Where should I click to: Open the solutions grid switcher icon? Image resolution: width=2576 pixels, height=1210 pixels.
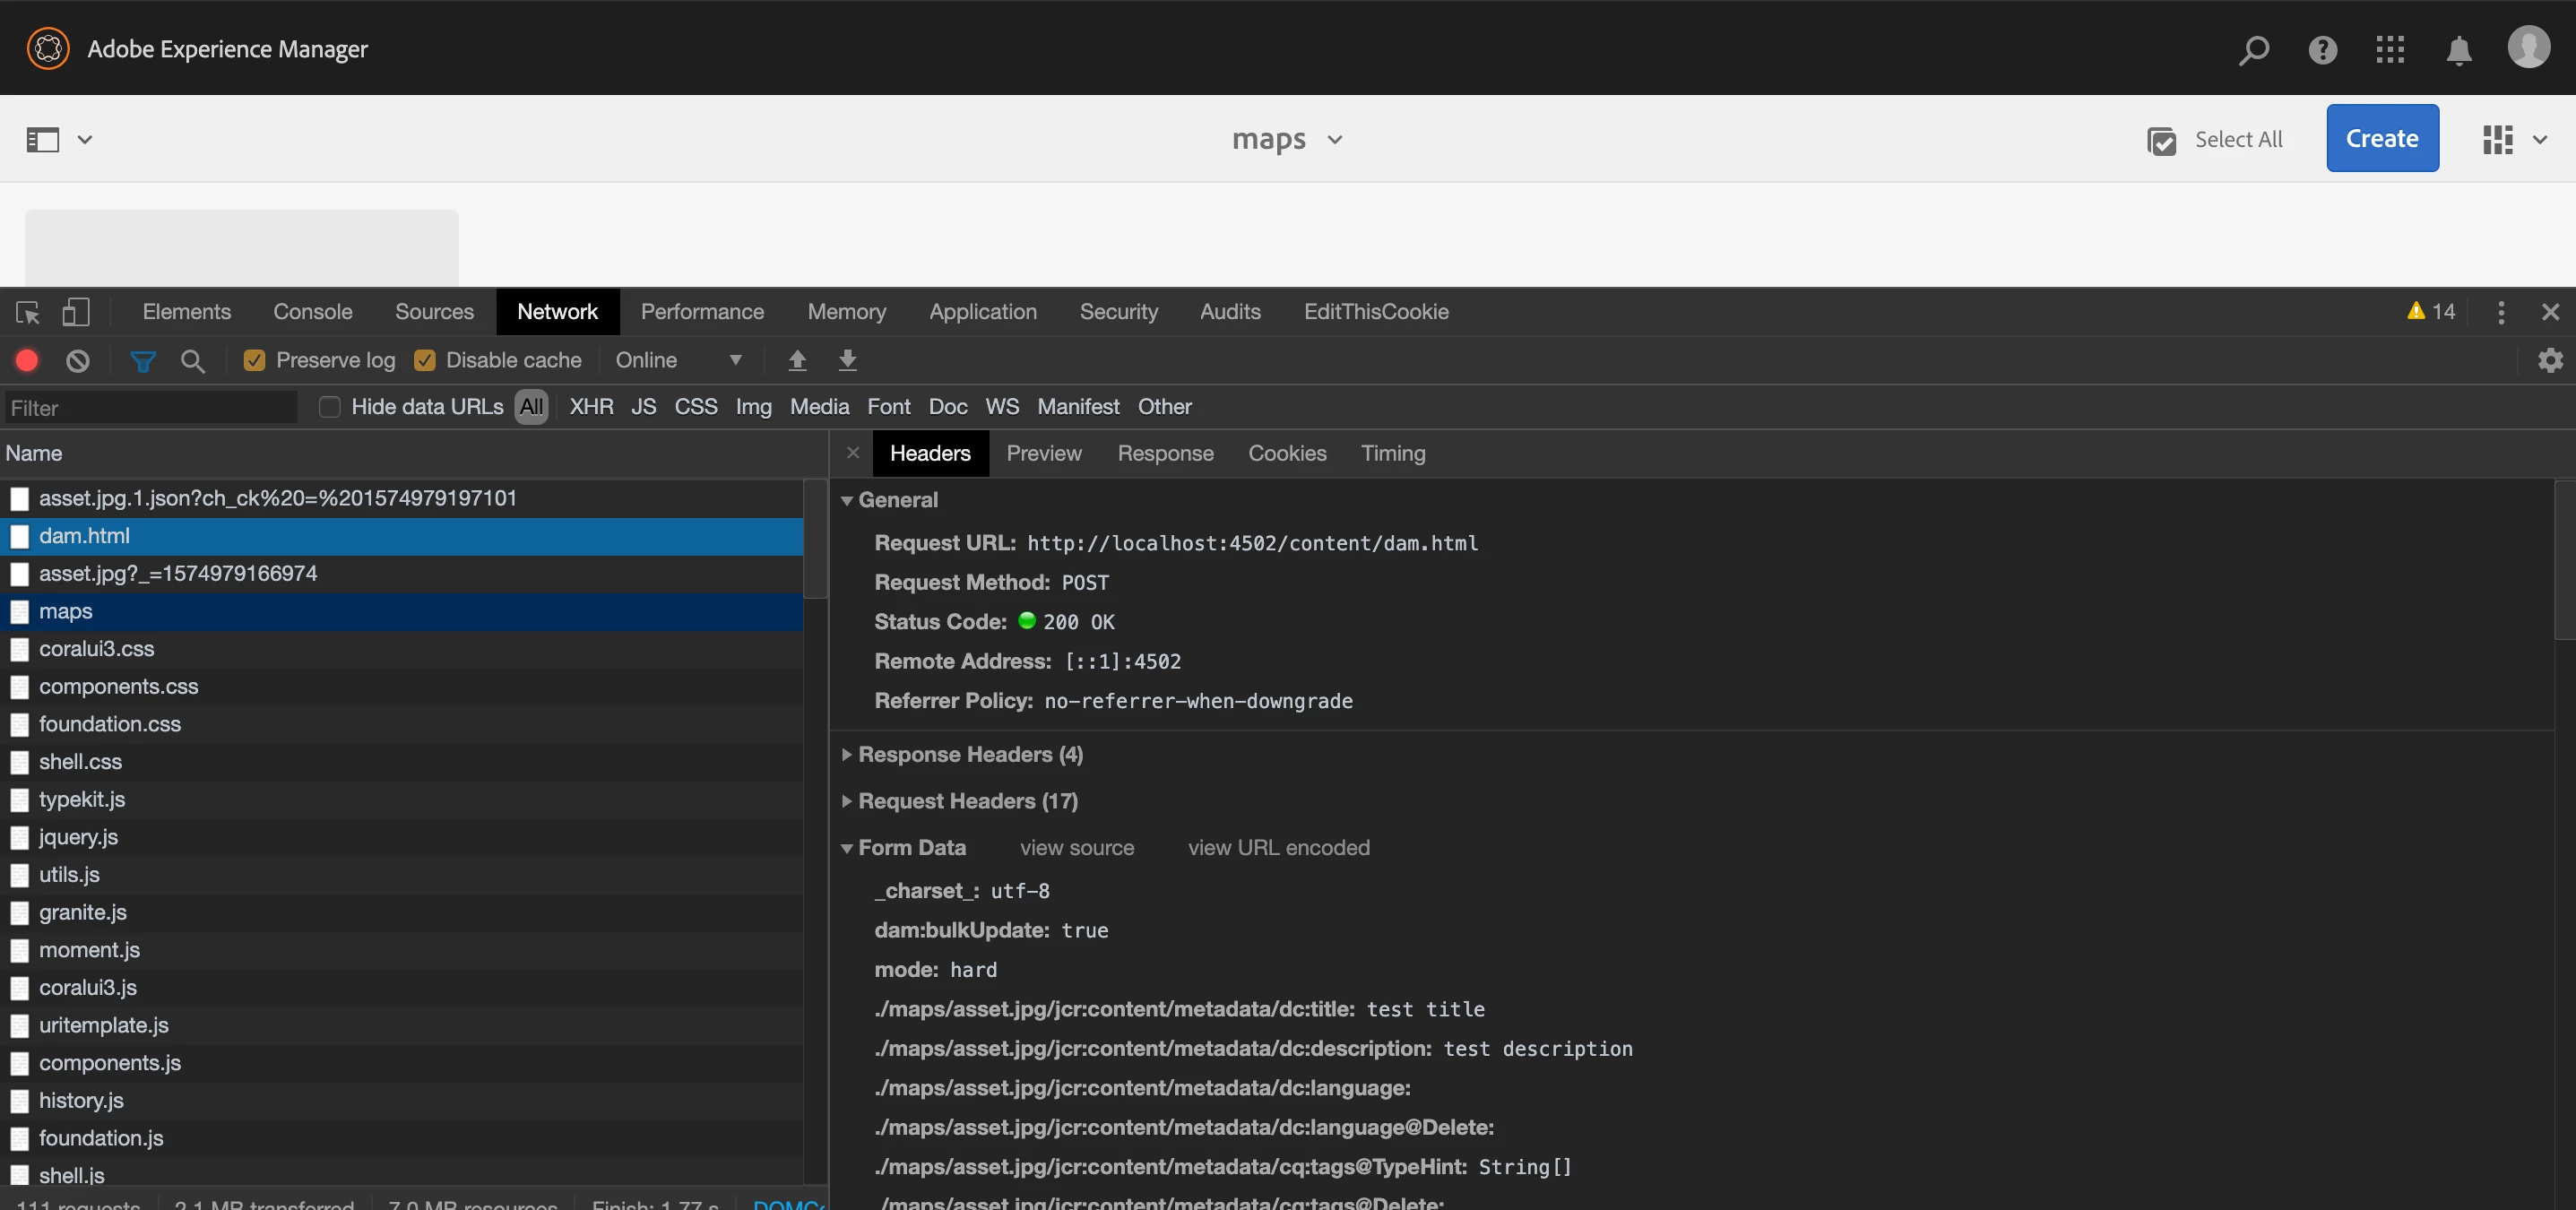(2390, 49)
